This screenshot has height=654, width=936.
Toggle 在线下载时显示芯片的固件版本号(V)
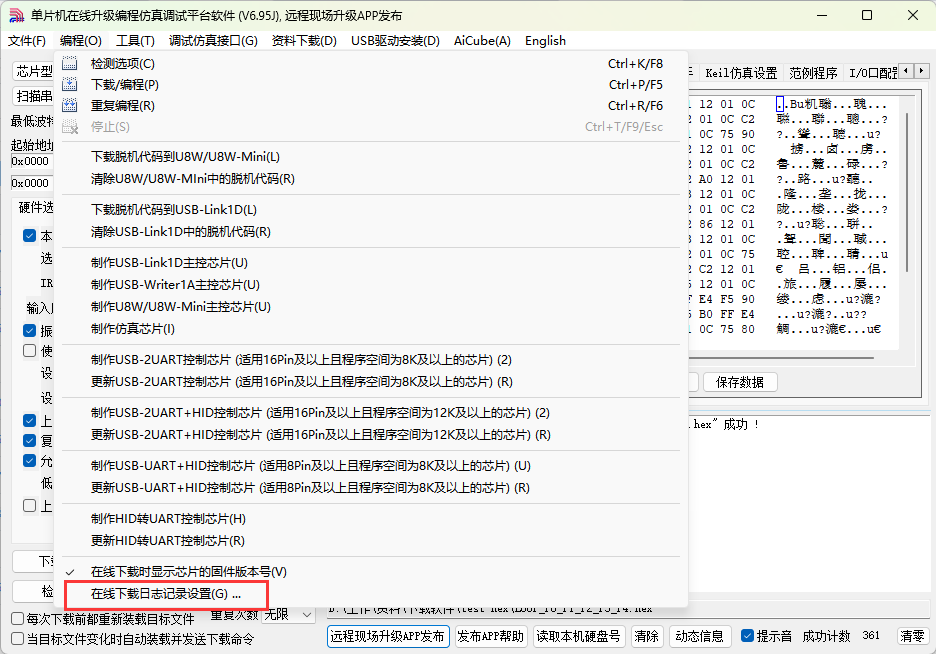coord(371,572)
